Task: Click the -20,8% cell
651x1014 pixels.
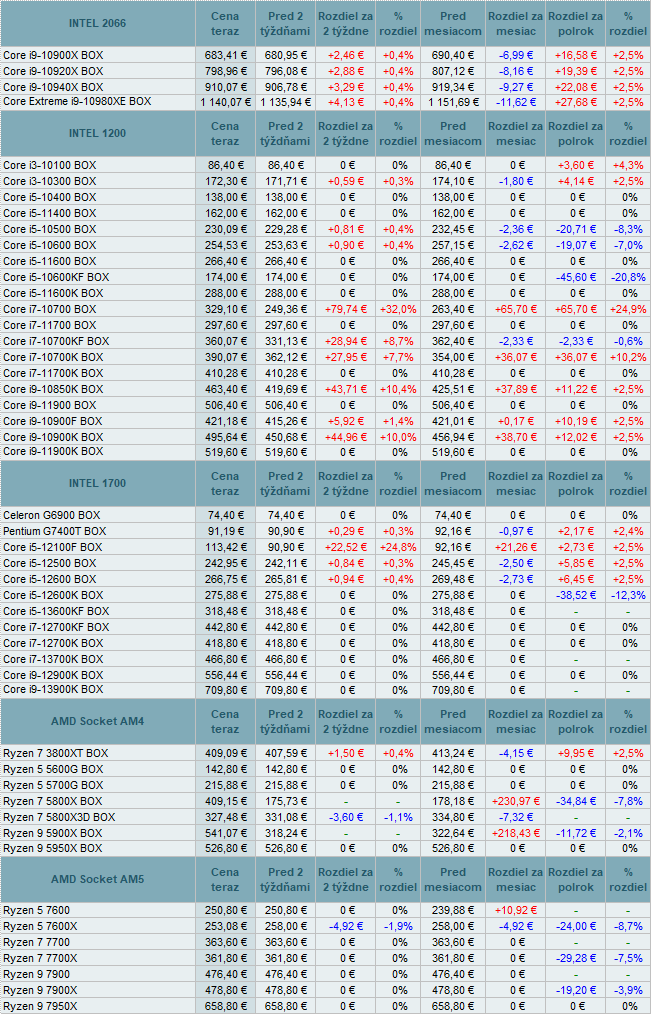Action: point(628,277)
